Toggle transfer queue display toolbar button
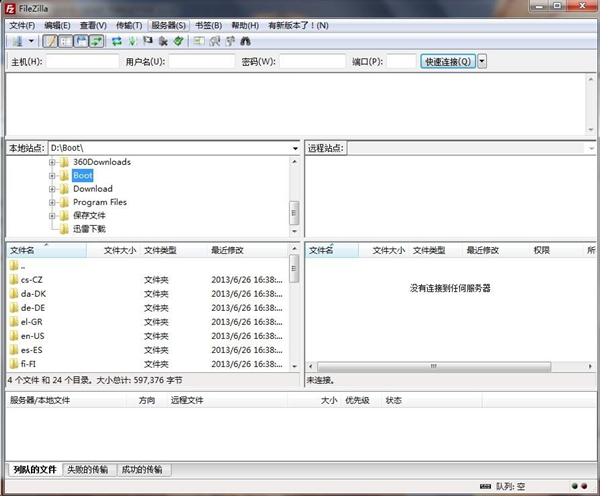 96,41
